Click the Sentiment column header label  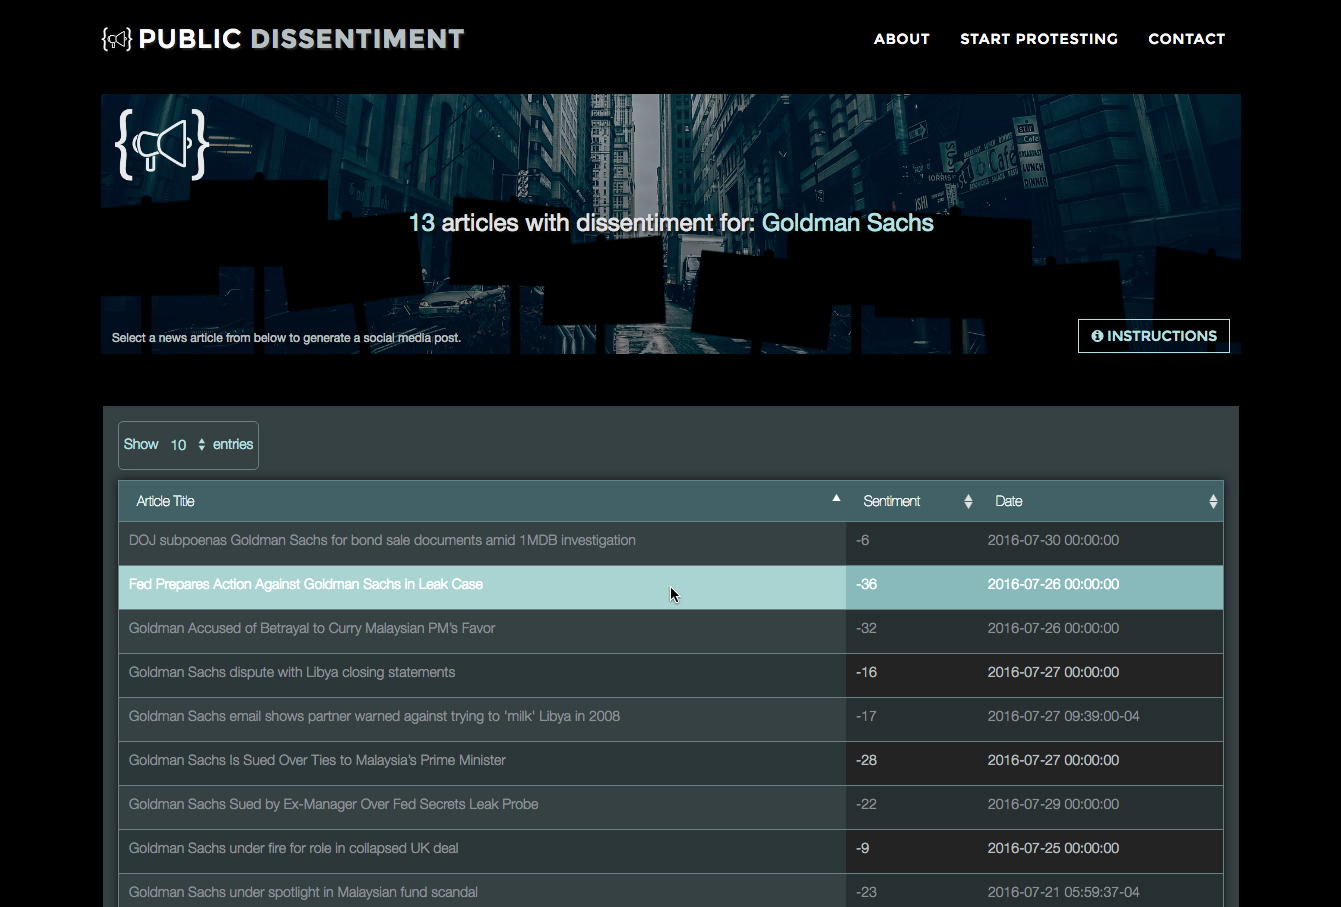click(x=891, y=501)
